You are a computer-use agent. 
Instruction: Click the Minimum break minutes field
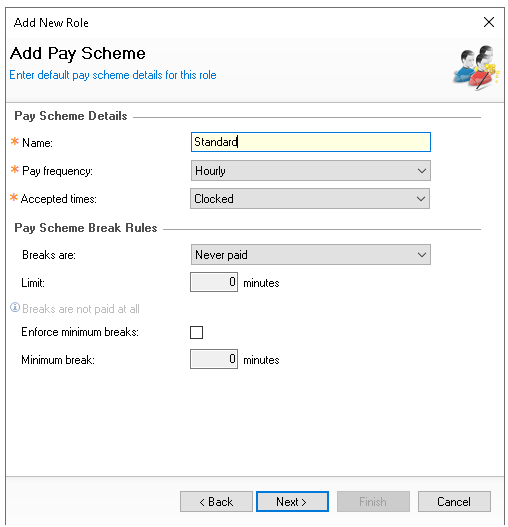[x=214, y=359]
